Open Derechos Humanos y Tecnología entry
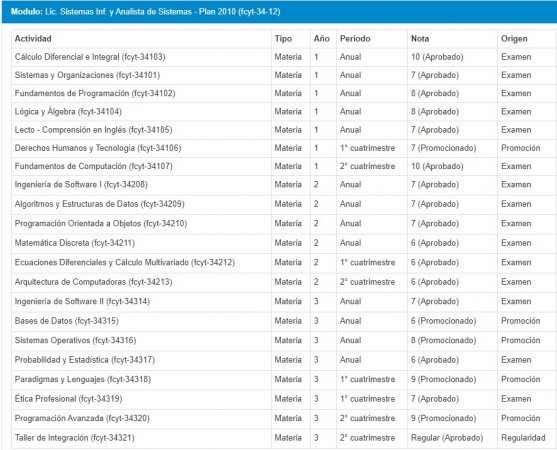This screenshot has width=557, height=450. [x=98, y=148]
